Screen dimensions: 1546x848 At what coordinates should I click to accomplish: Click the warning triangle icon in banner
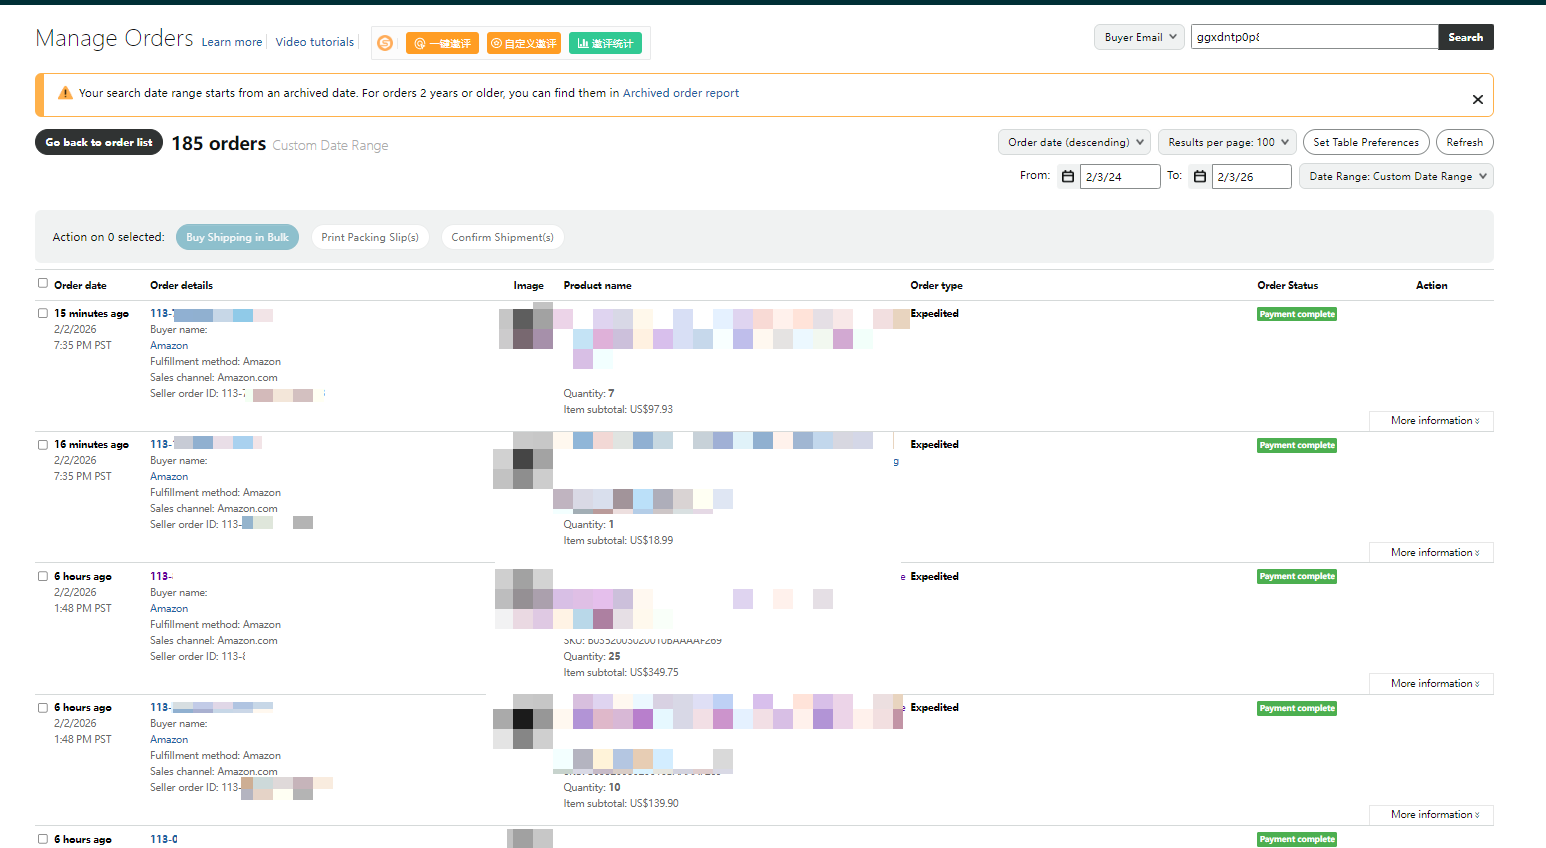[x=65, y=93]
